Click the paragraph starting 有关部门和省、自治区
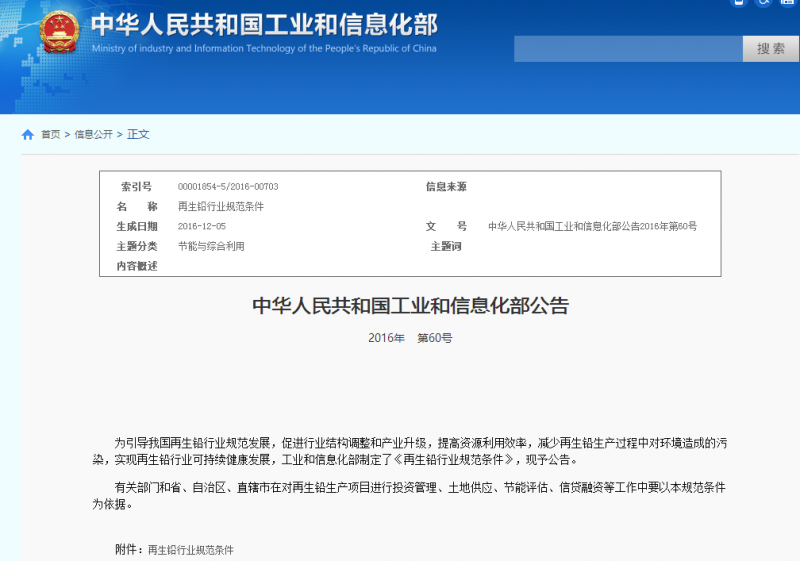The width and height of the screenshot is (800, 561). [x=410, y=496]
